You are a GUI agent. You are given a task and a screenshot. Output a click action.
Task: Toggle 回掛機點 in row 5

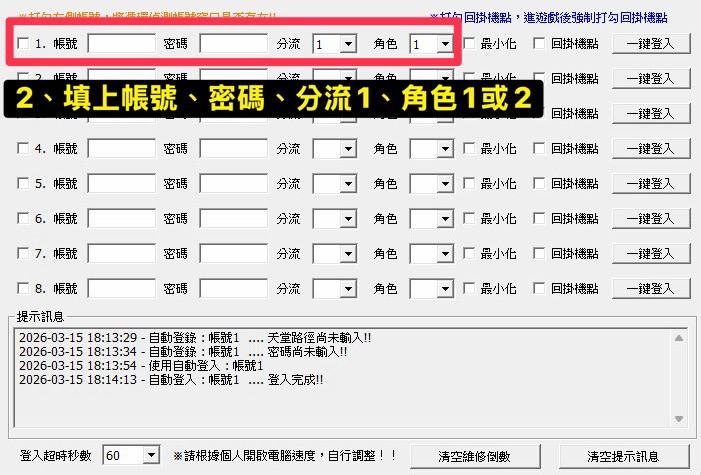(x=539, y=183)
